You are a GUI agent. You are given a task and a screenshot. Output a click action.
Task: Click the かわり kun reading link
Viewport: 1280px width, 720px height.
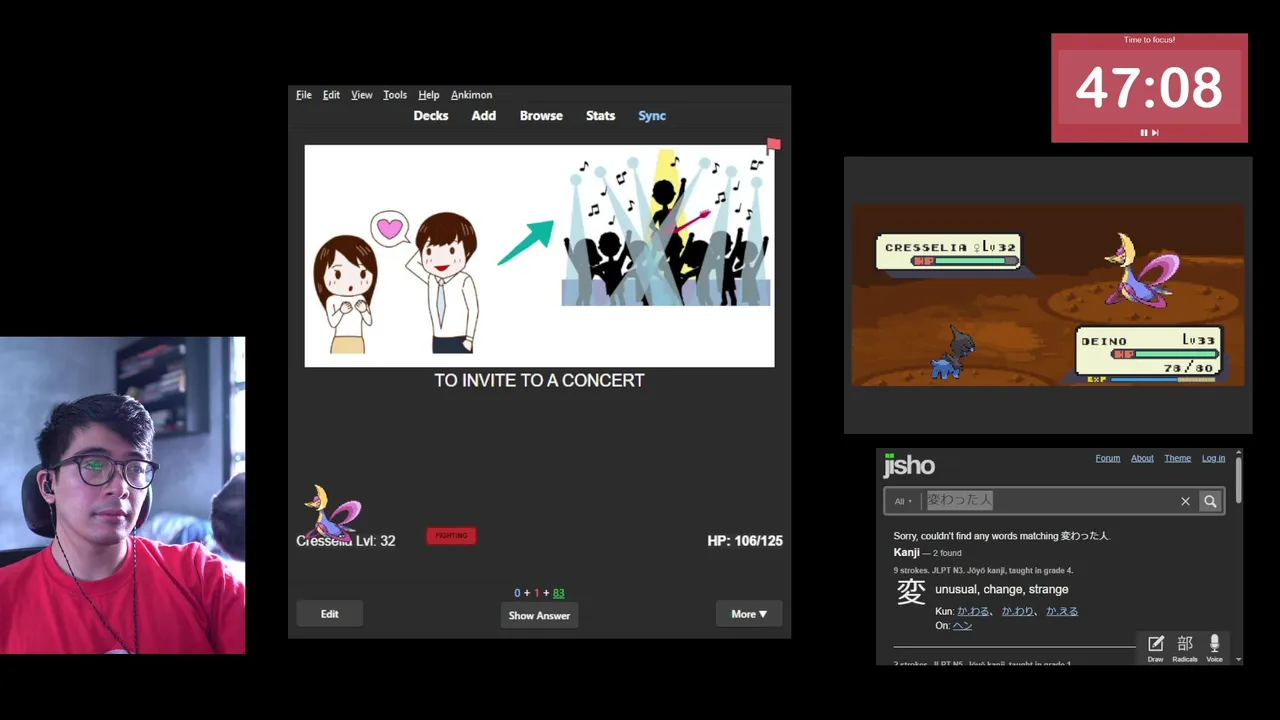(x=1018, y=611)
